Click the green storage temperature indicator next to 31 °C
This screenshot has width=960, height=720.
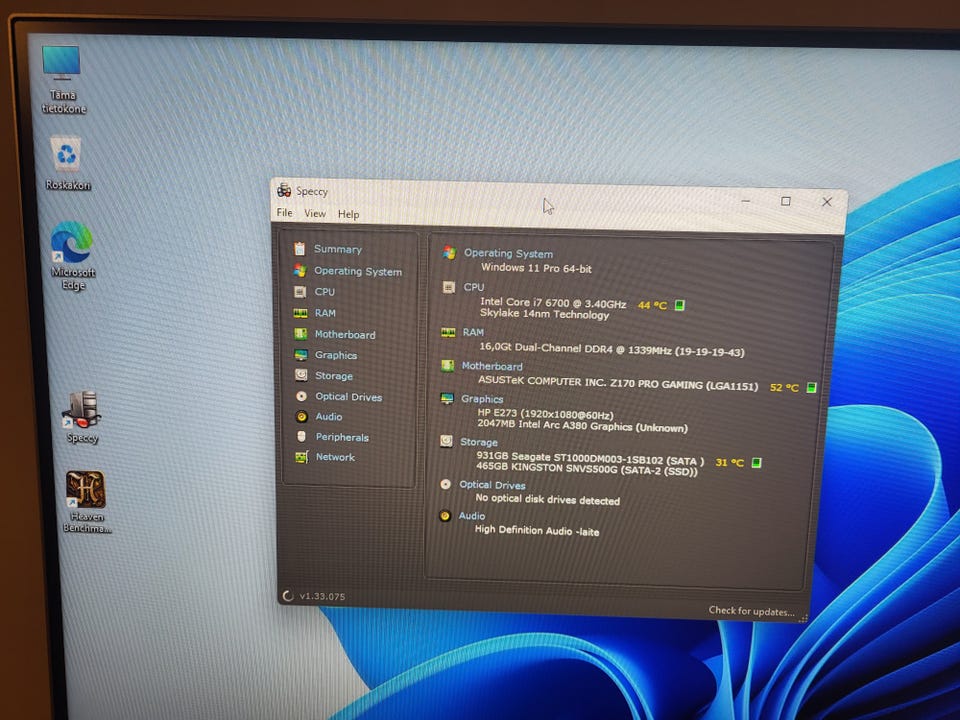click(756, 462)
